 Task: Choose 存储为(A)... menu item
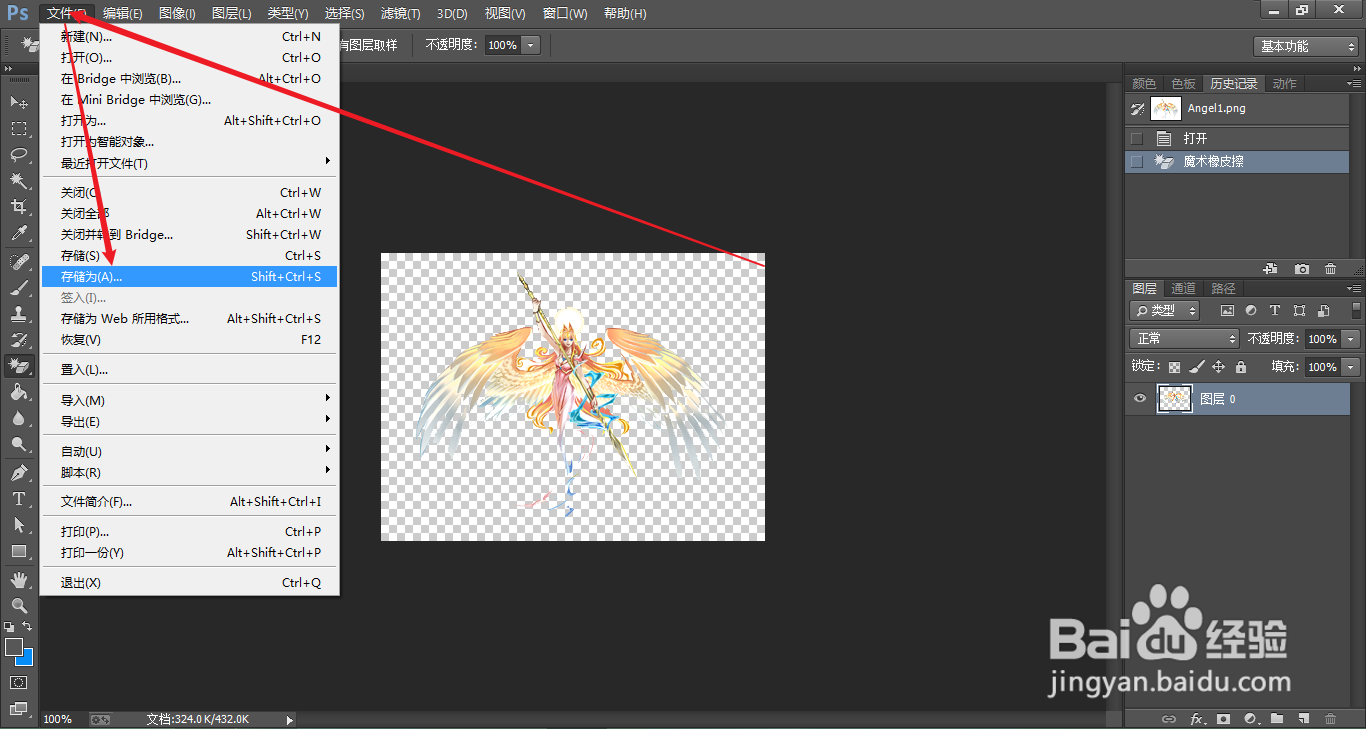(189, 276)
